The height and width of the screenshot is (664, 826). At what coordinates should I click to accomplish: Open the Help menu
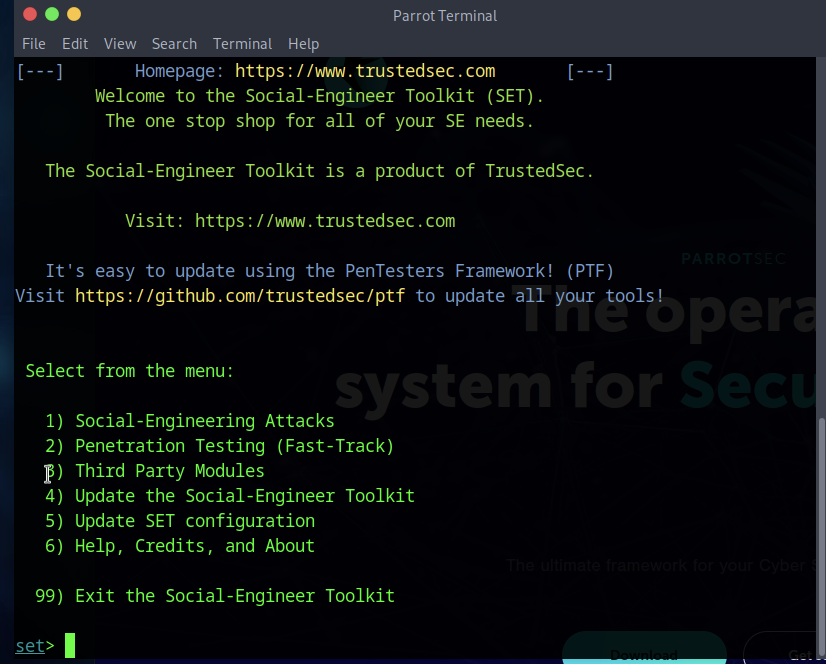point(303,44)
